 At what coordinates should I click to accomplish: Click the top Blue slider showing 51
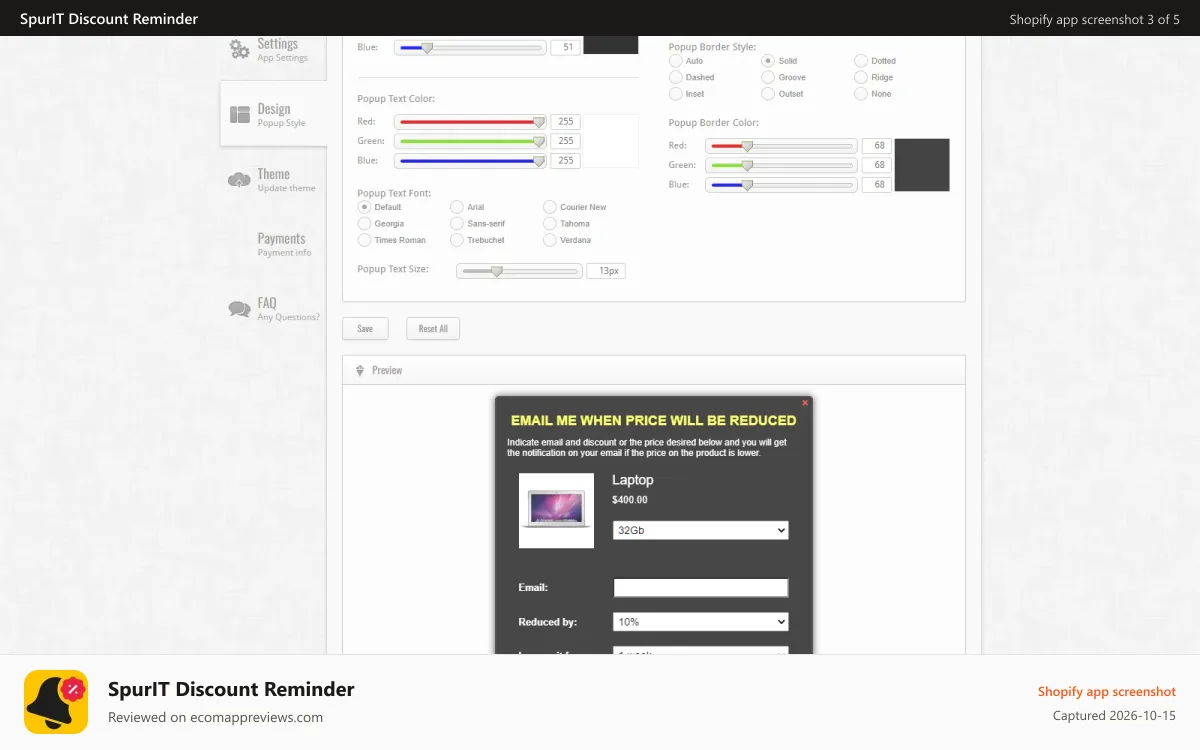pos(470,47)
